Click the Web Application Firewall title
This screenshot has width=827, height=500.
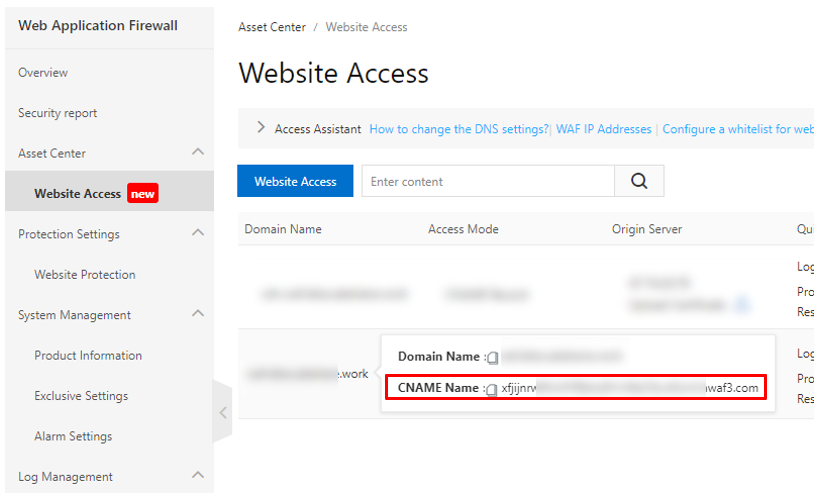pos(98,25)
